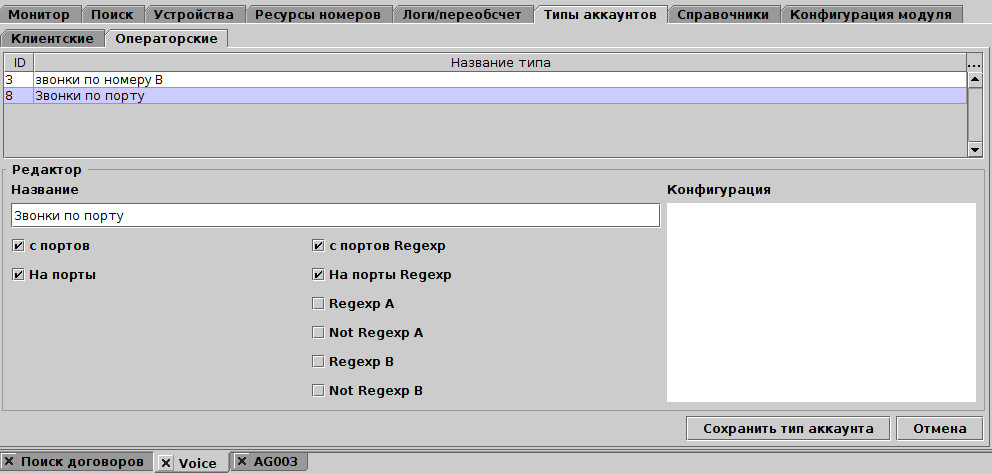Screen dimensions: 992x473
Task: Click the Название text field
Action: [335, 215]
